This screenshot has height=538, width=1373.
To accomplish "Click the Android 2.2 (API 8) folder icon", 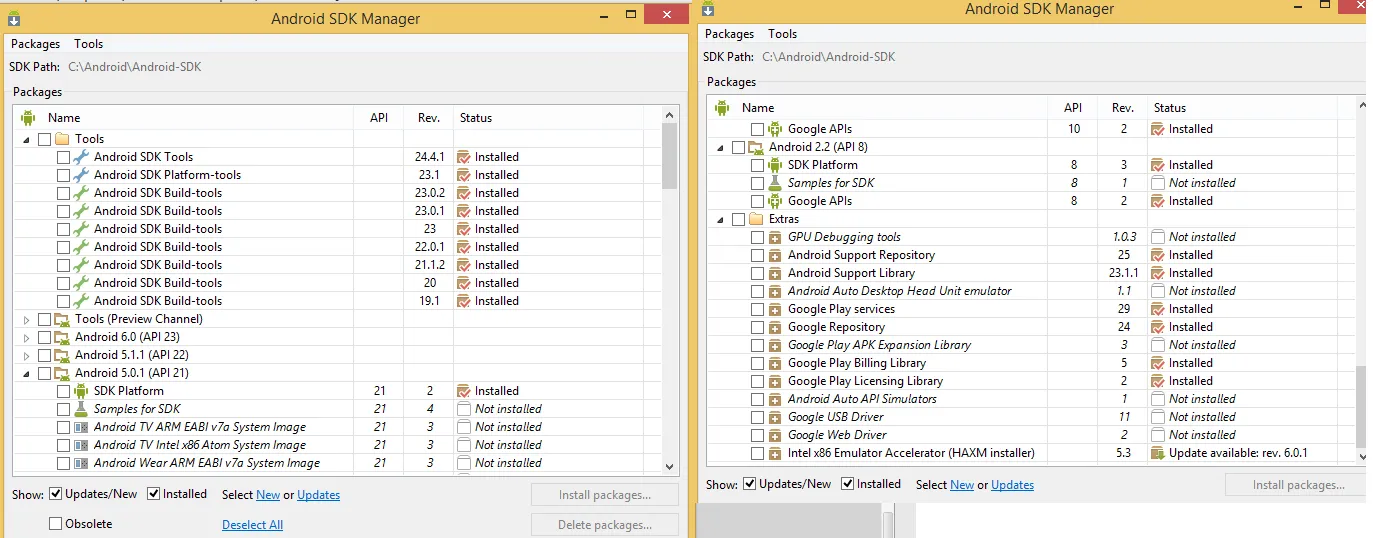I will point(756,147).
